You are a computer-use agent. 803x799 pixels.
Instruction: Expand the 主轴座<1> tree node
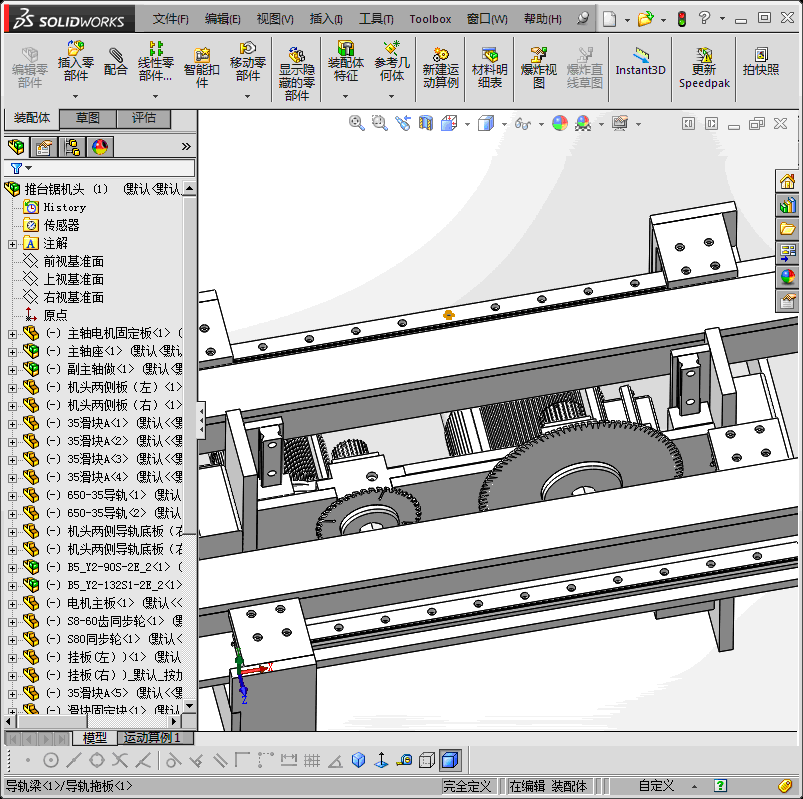12,351
